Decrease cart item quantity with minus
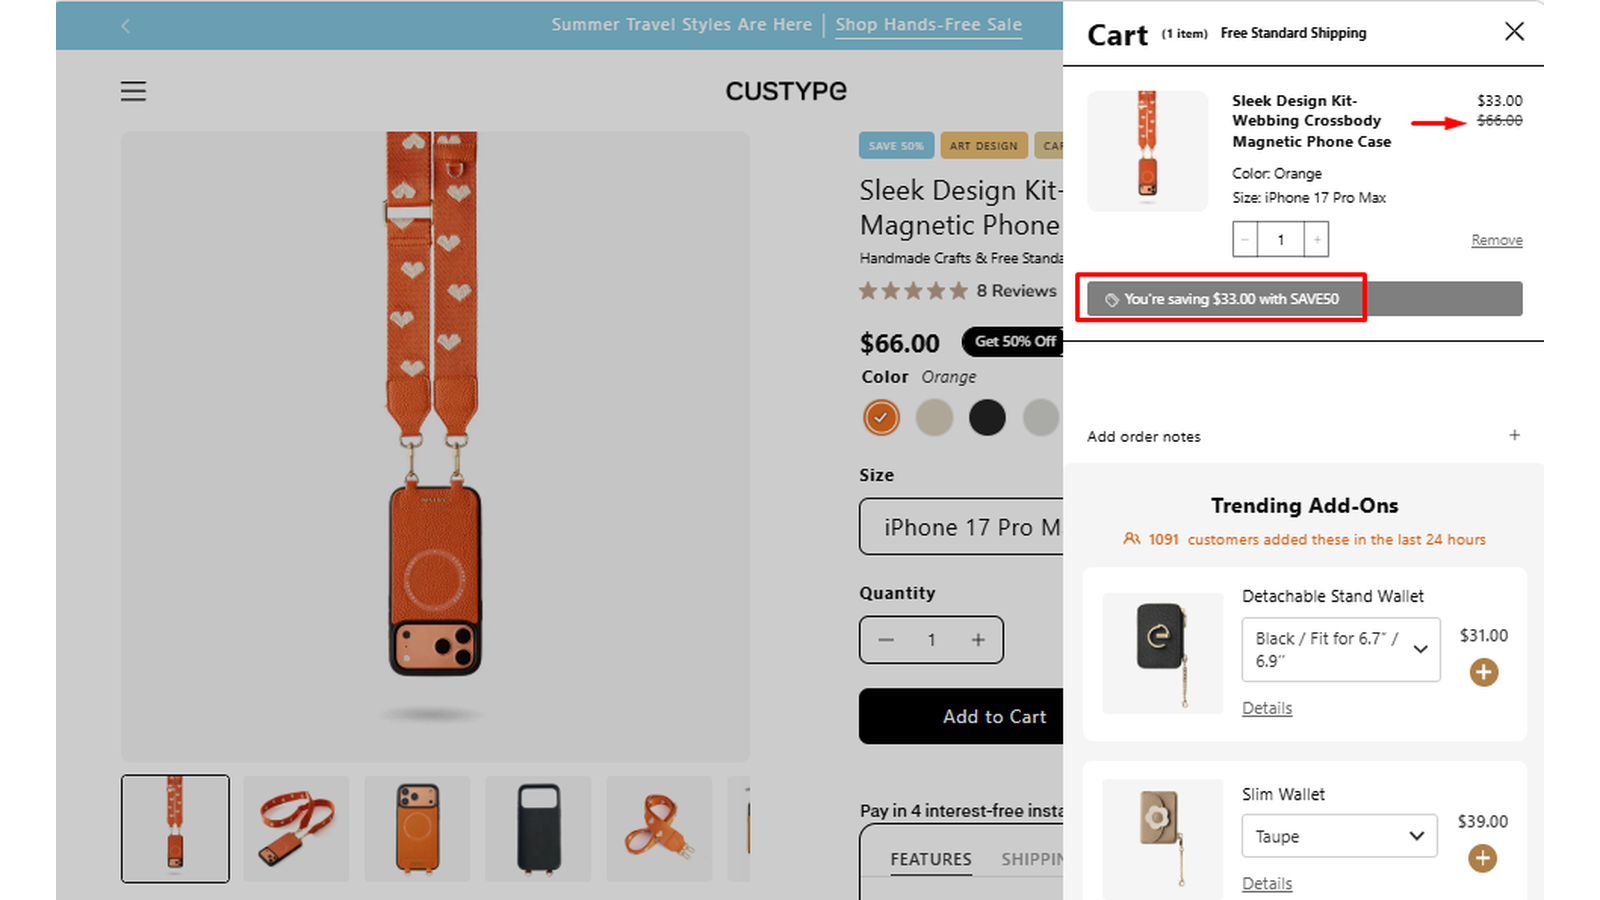This screenshot has height=900, width=1600. click(x=1245, y=240)
